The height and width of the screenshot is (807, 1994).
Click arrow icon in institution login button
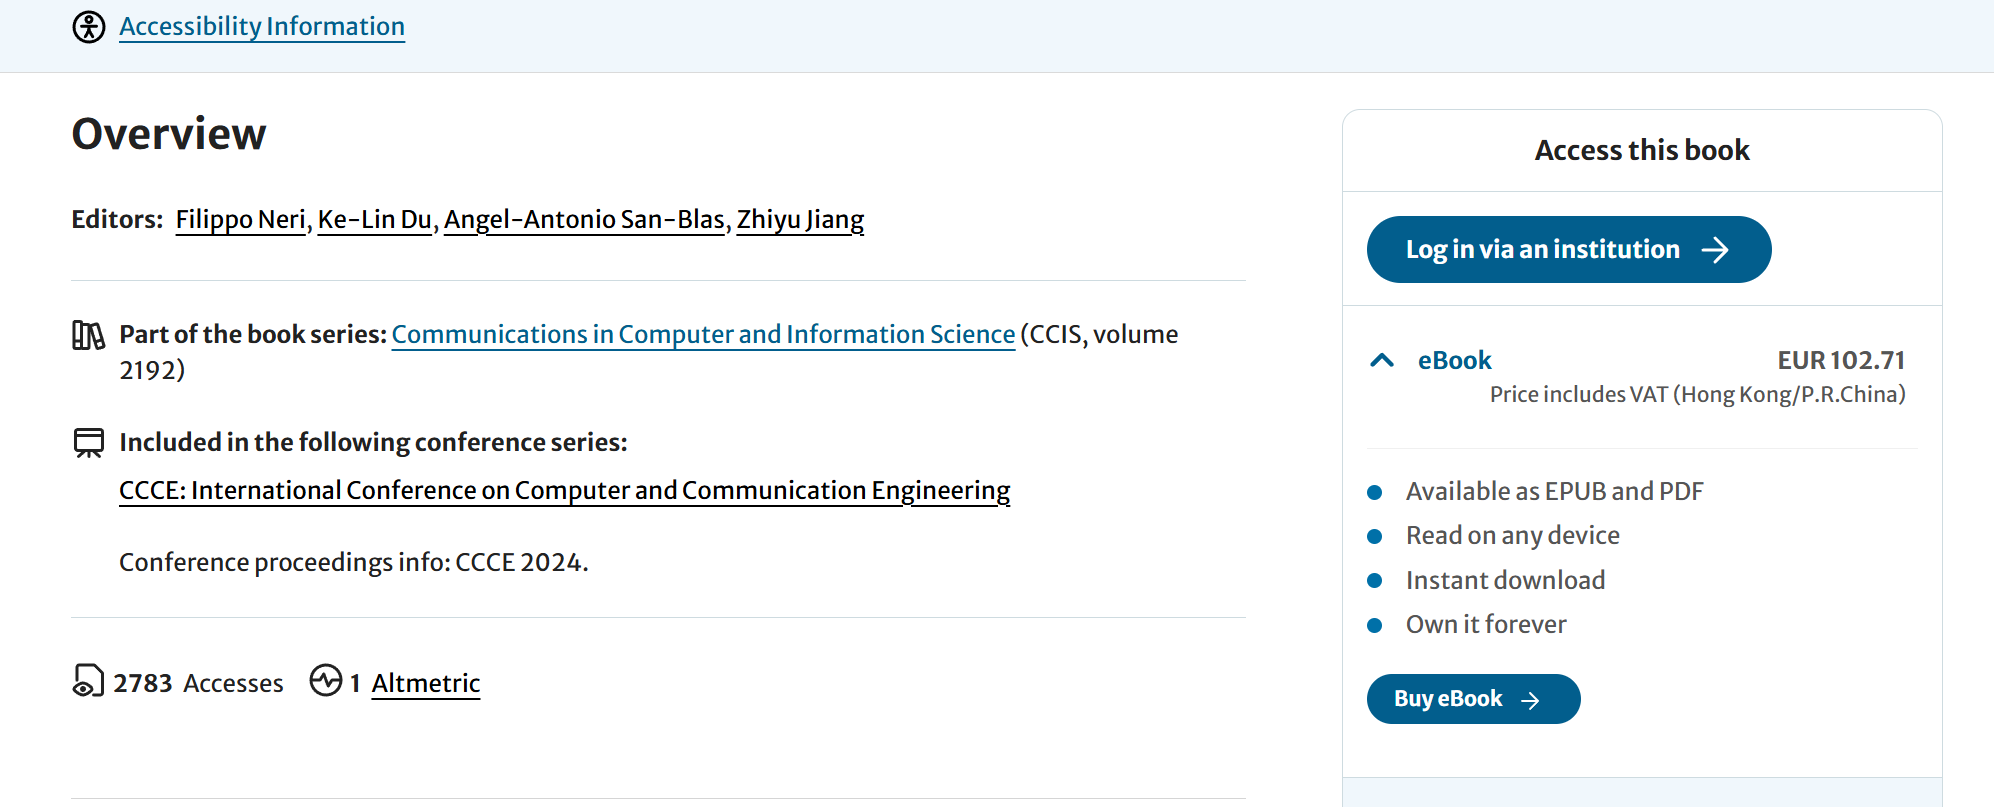coord(1715,250)
